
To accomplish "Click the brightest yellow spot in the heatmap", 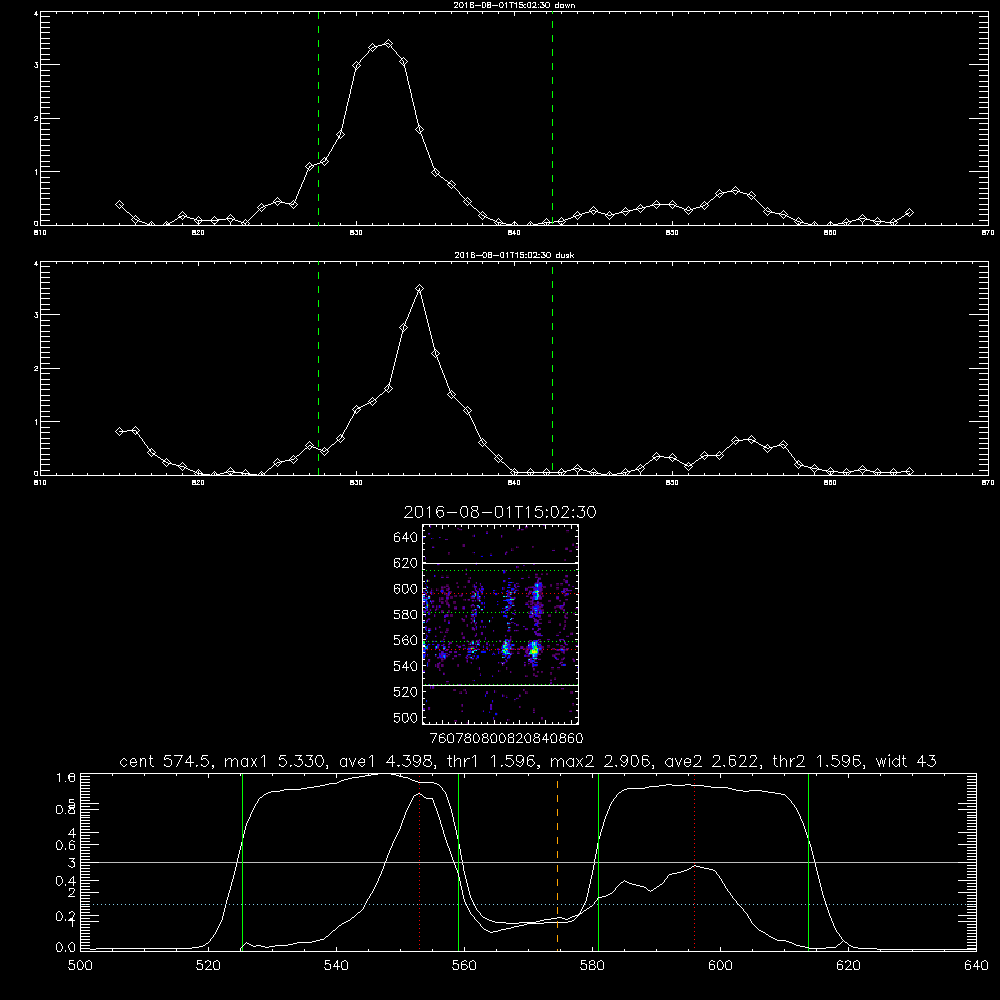I will point(534,650).
